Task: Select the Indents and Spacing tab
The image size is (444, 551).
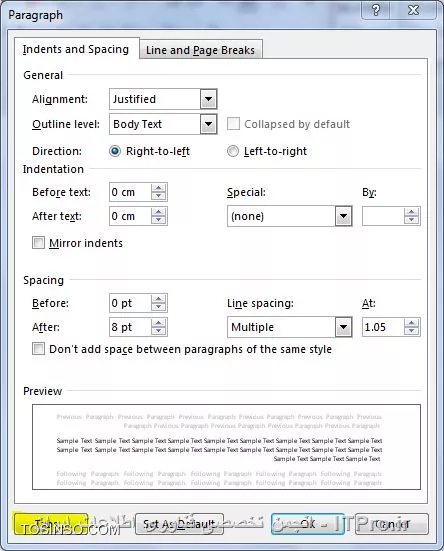Action: 76,49
